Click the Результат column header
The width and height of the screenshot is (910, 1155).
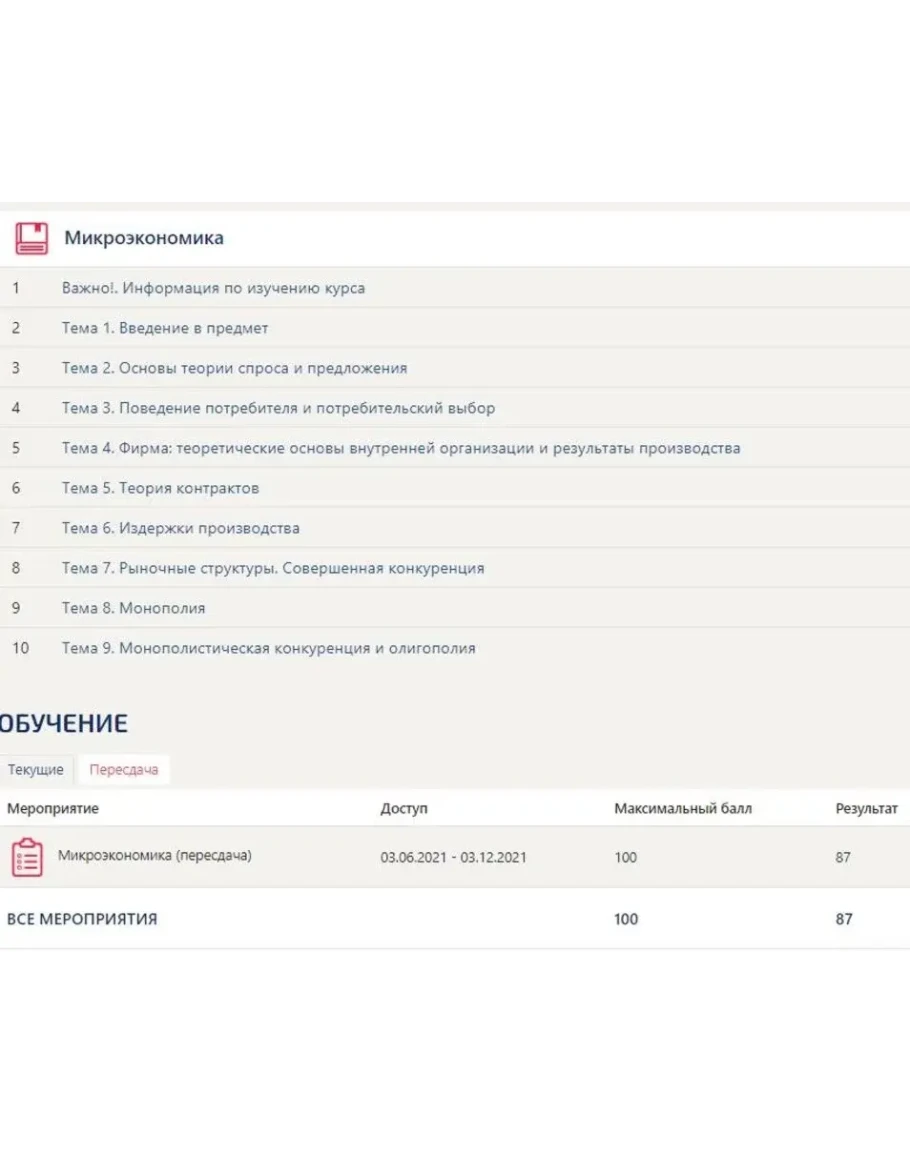click(866, 808)
